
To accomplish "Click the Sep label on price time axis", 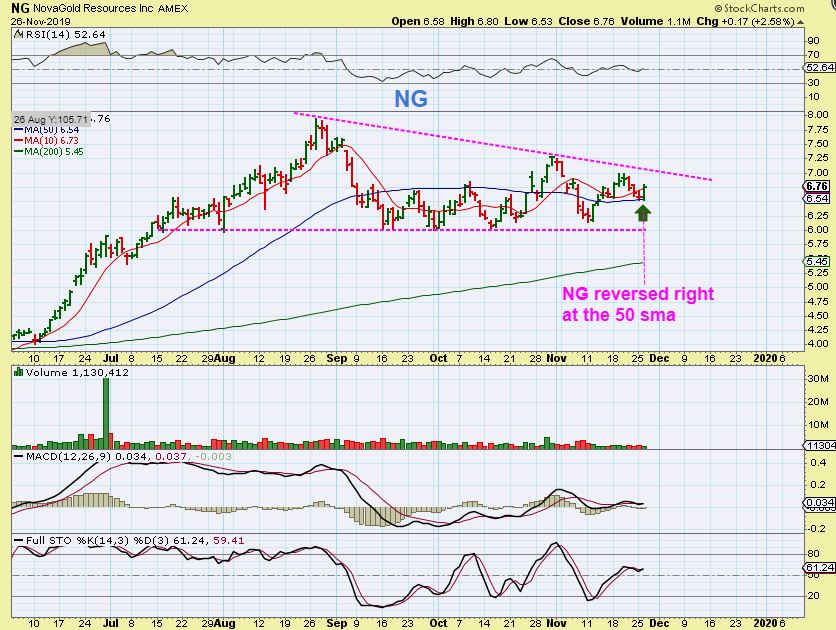I will (336, 358).
